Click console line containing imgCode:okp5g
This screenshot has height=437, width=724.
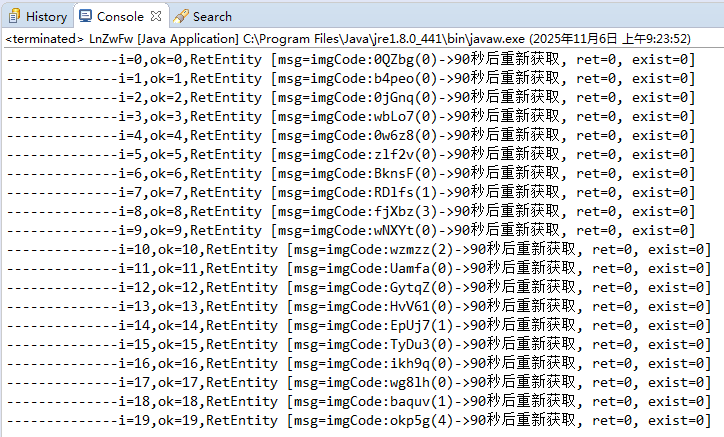tap(359, 420)
